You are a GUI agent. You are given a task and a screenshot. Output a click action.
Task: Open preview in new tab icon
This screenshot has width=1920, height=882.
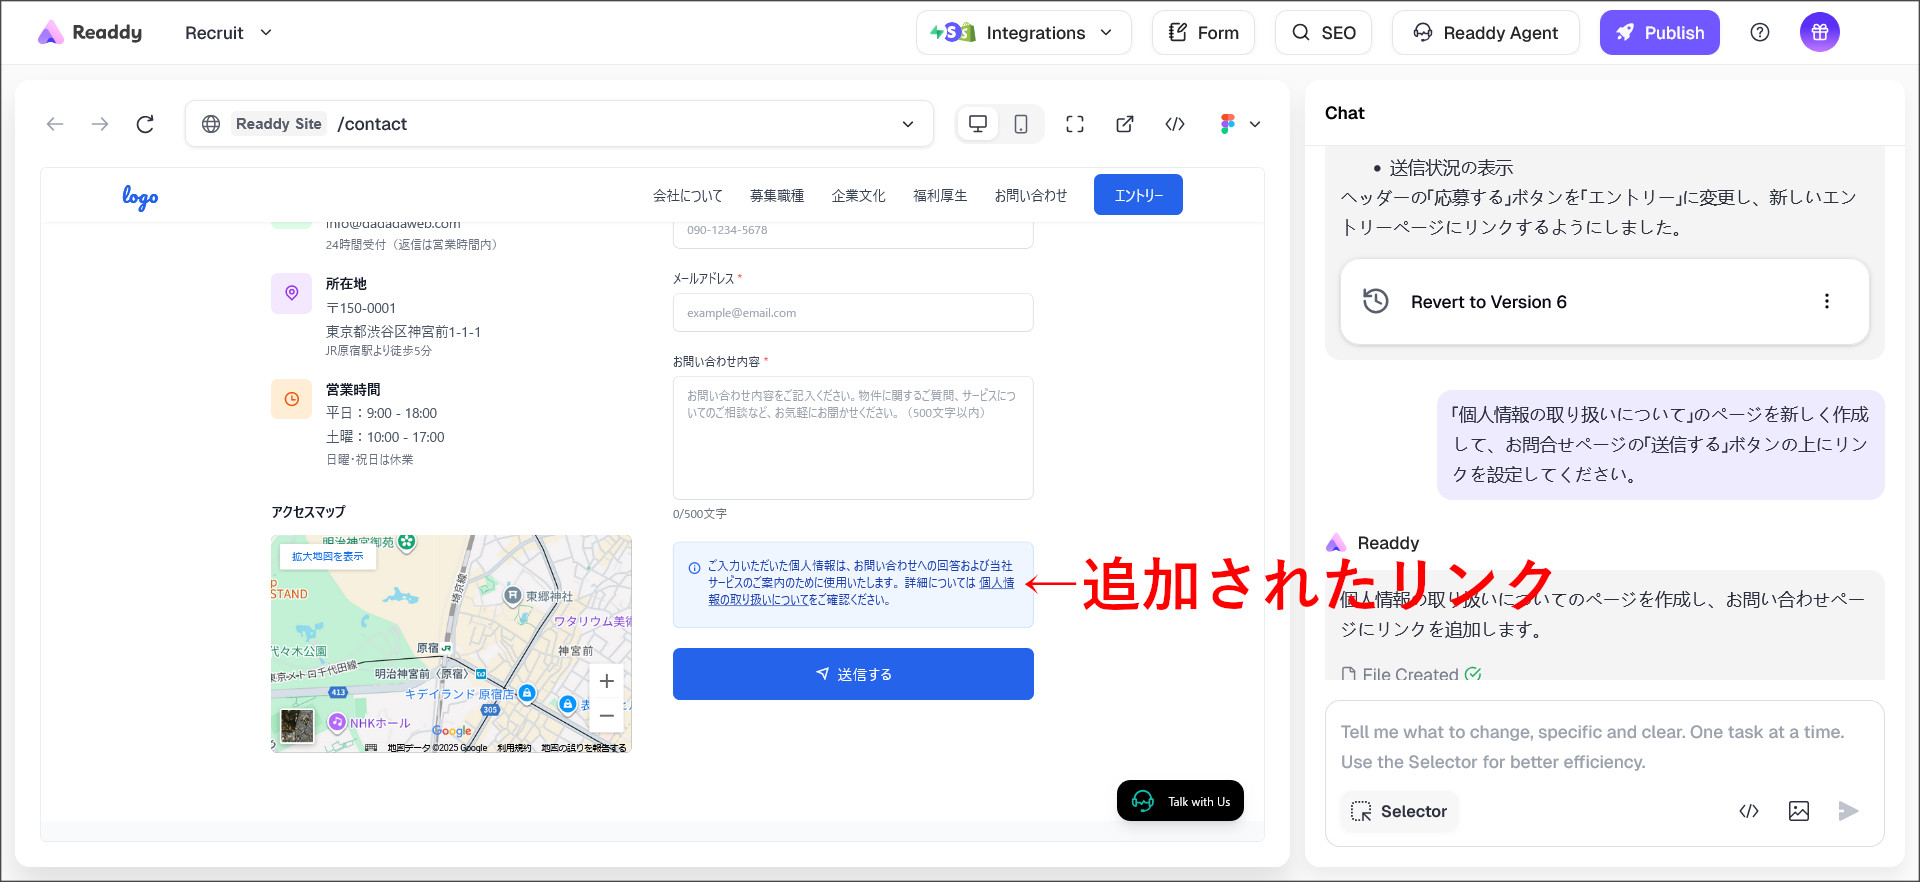(x=1125, y=124)
